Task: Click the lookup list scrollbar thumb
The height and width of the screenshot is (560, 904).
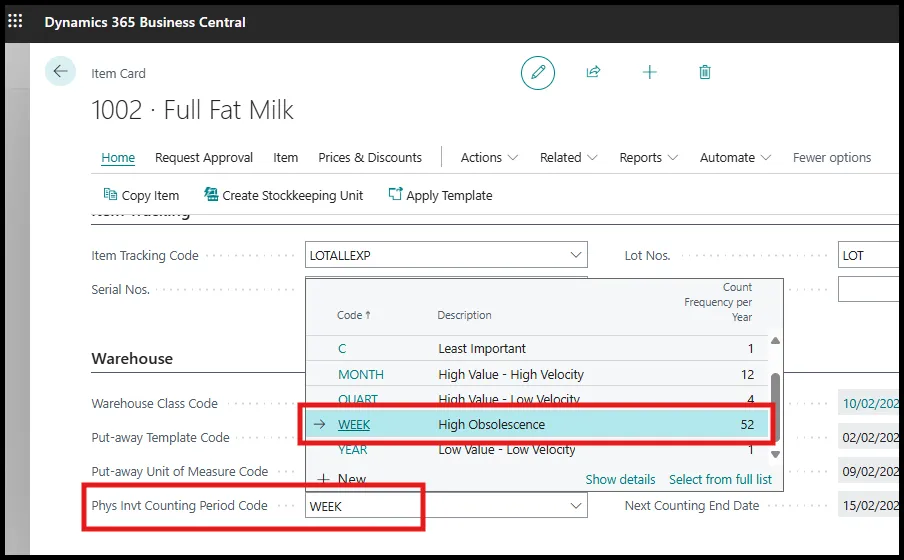Action: (x=775, y=407)
